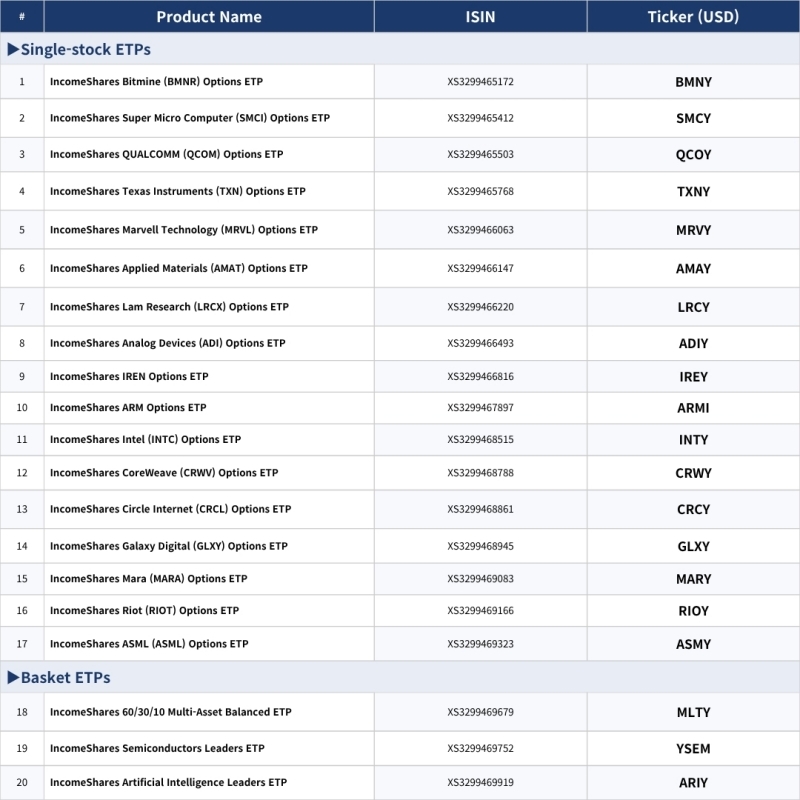The width and height of the screenshot is (800, 800).
Task: Click the # column header
Action: (x=22, y=17)
